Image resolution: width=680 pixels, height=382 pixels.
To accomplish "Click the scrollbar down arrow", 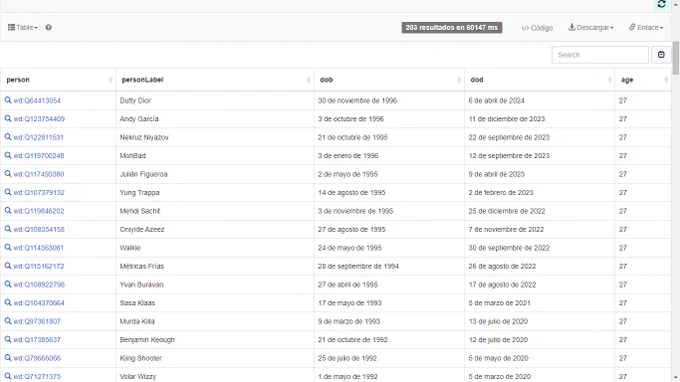I will coord(676,378).
